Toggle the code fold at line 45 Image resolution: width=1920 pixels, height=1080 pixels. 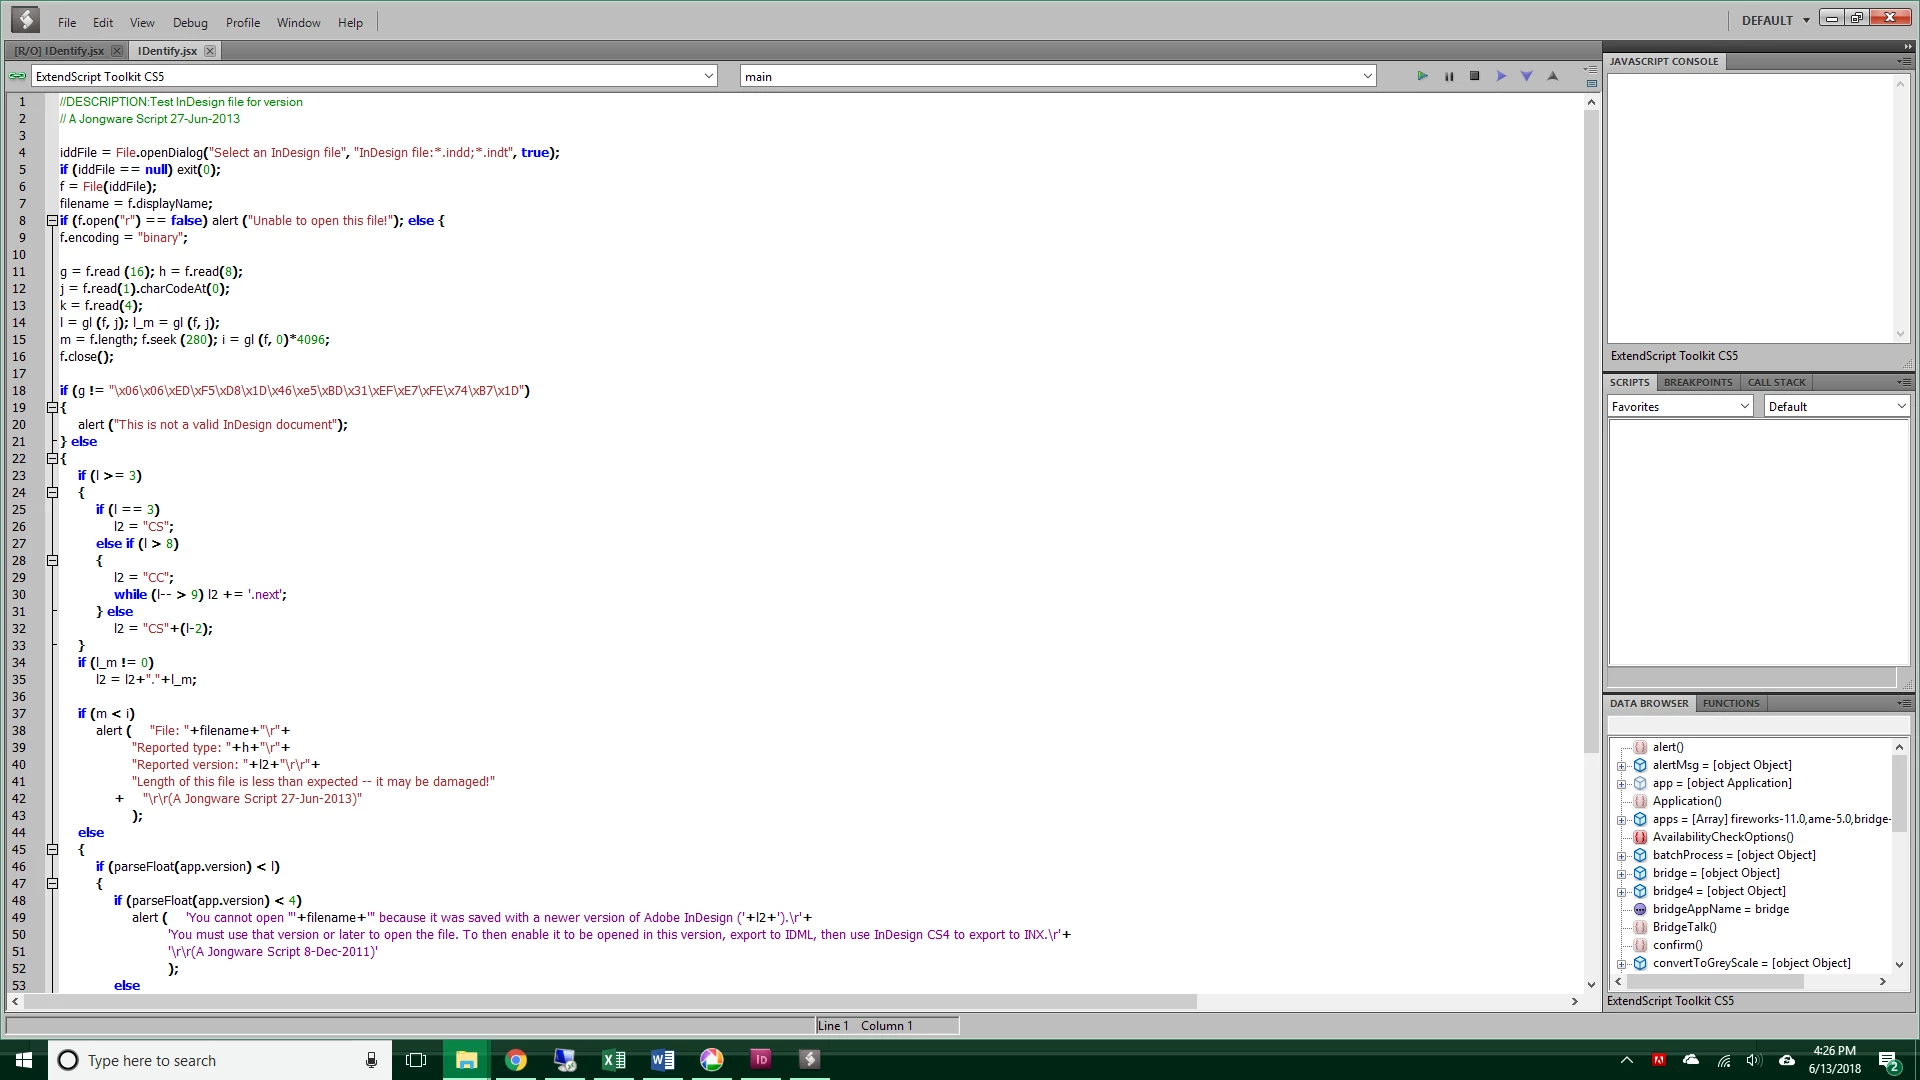pos(52,850)
